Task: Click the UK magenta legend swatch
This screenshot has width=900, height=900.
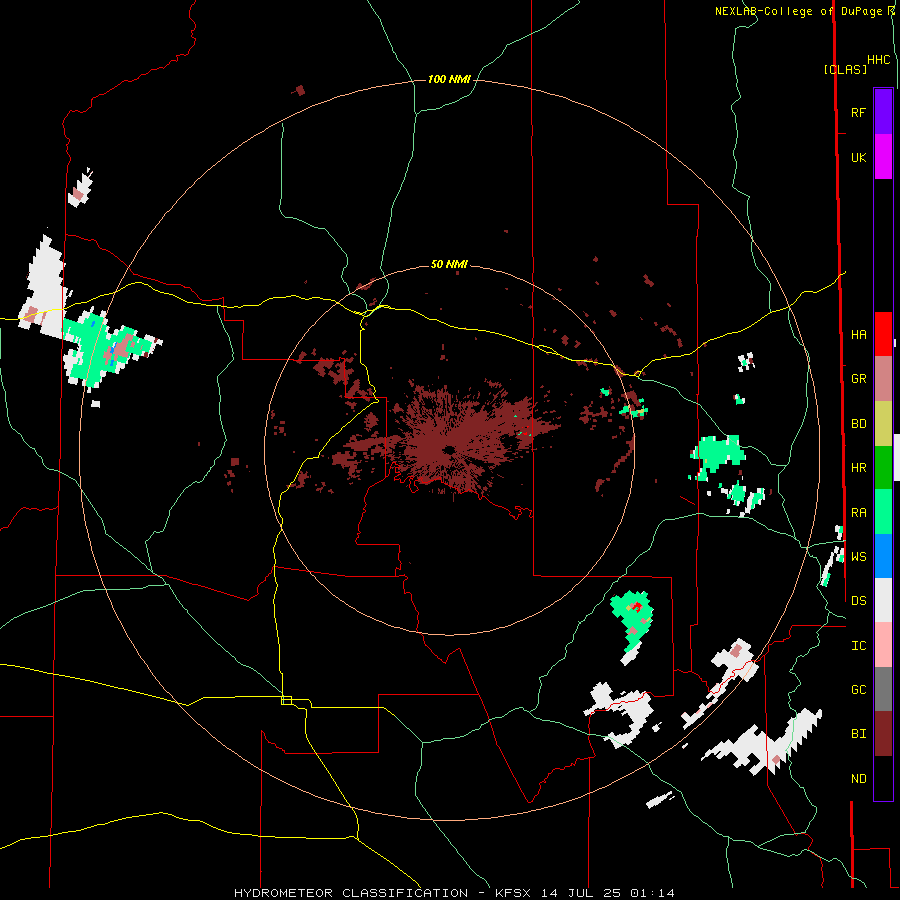Action: coord(883,157)
